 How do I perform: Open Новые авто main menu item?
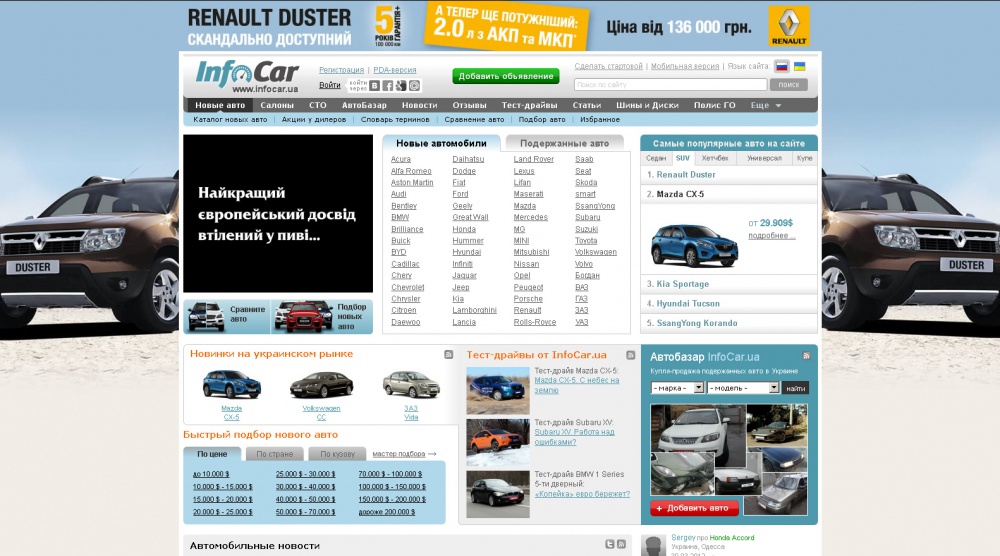click(x=220, y=105)
